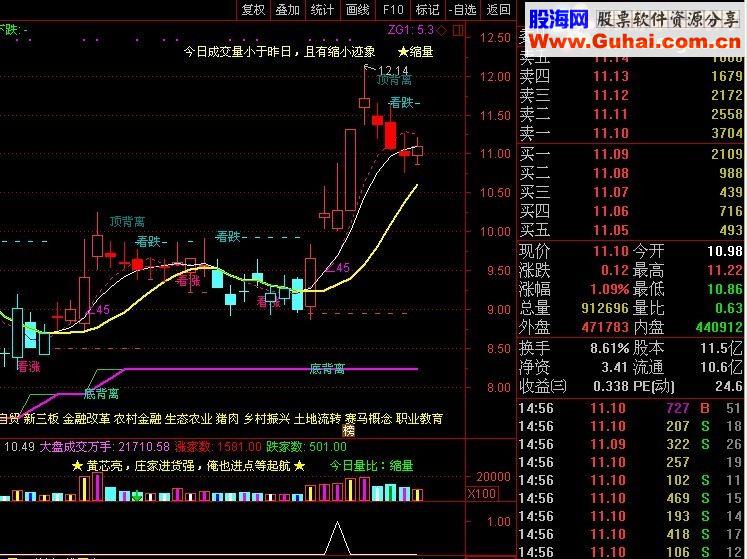Viewport: 747px width, 559px height.
Task: Open the 农村金融 concept tag
Action: pos(138,419)
